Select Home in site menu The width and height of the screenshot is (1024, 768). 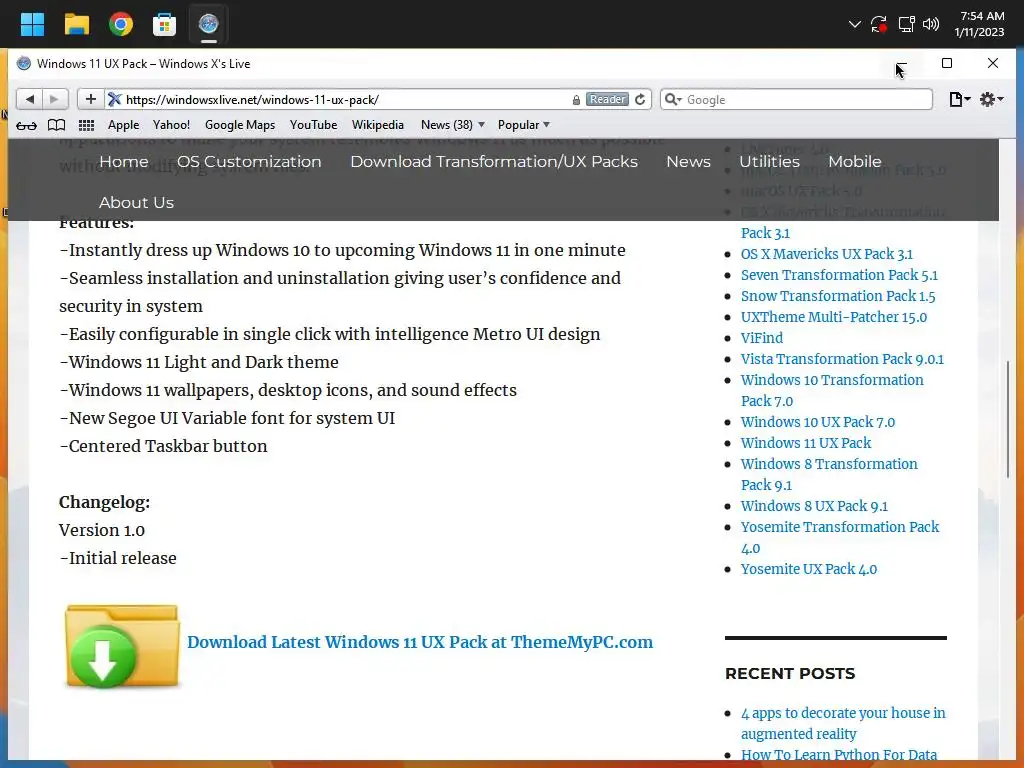click(123, 161)
